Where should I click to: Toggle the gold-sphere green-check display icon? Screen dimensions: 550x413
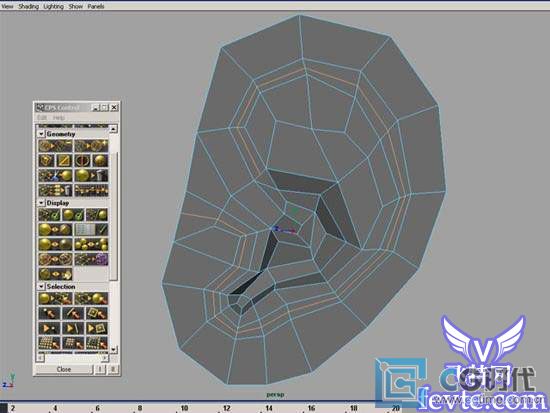[73, 215]
